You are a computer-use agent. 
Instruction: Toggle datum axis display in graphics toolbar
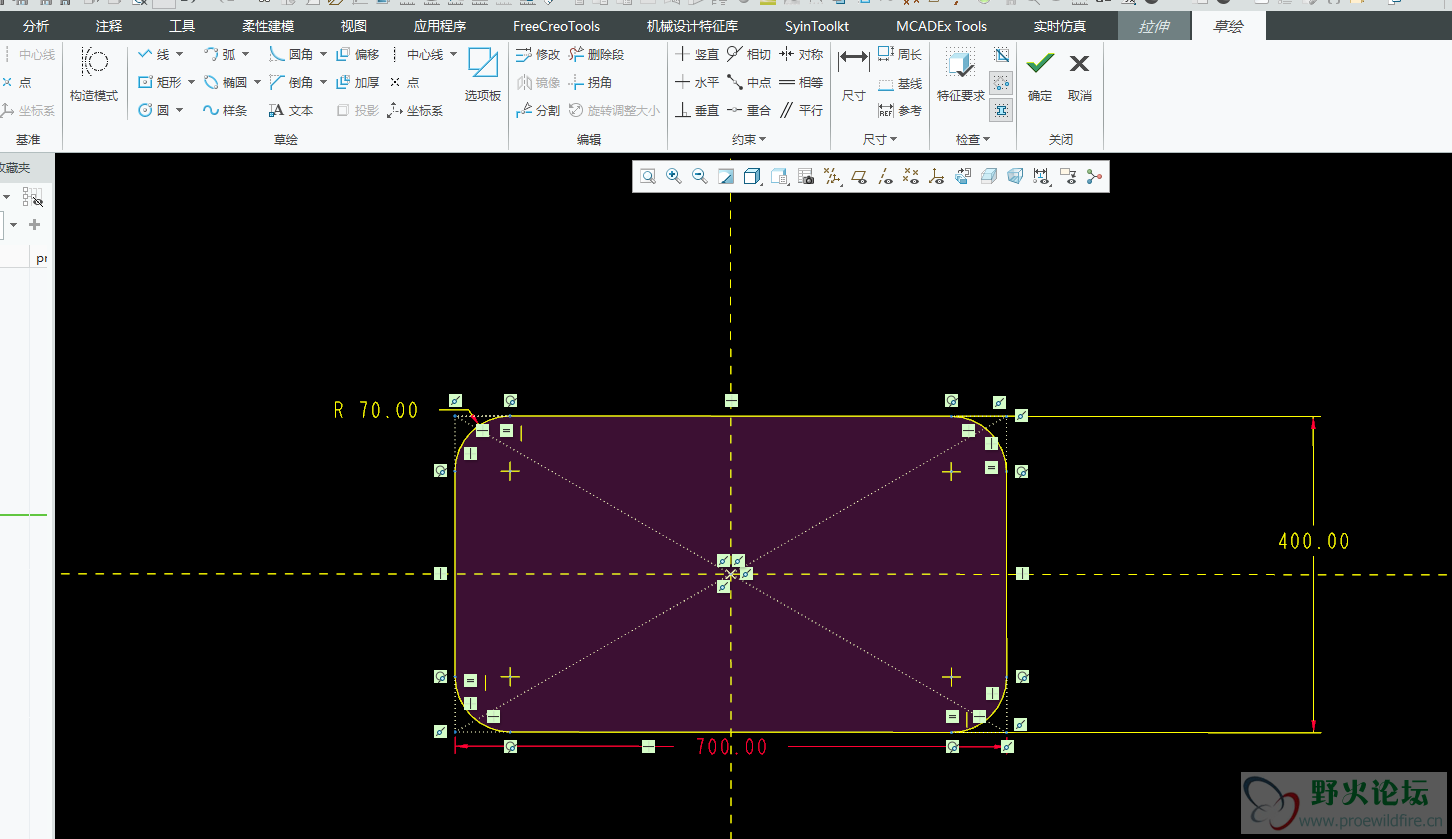pos(884,177)
